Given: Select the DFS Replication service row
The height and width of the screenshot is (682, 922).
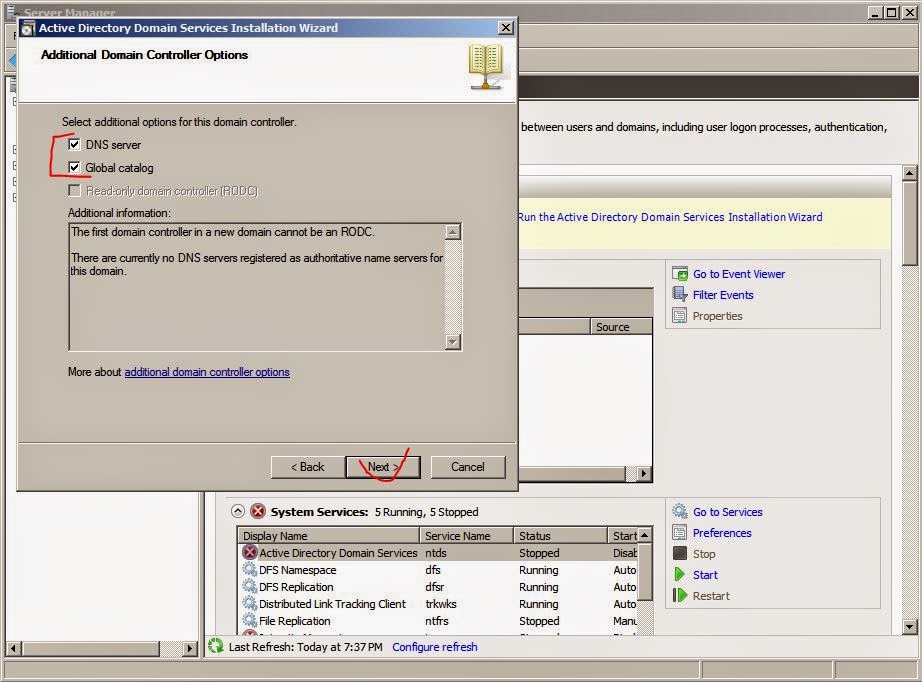Looking at the screenshot, I should 439,587.
